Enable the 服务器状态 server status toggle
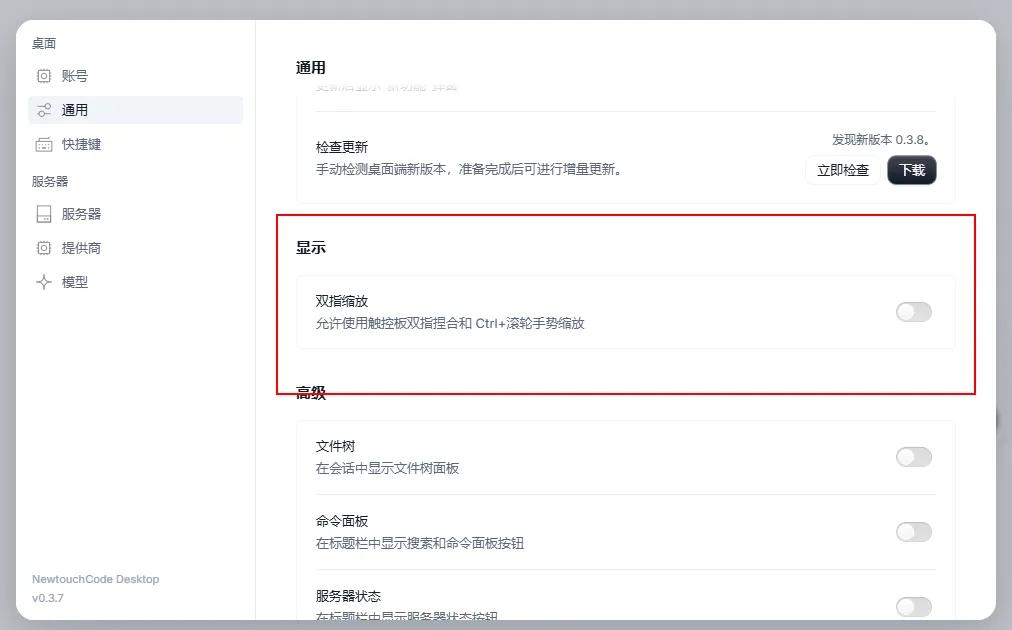1012x630 pixels. point(913,607)
